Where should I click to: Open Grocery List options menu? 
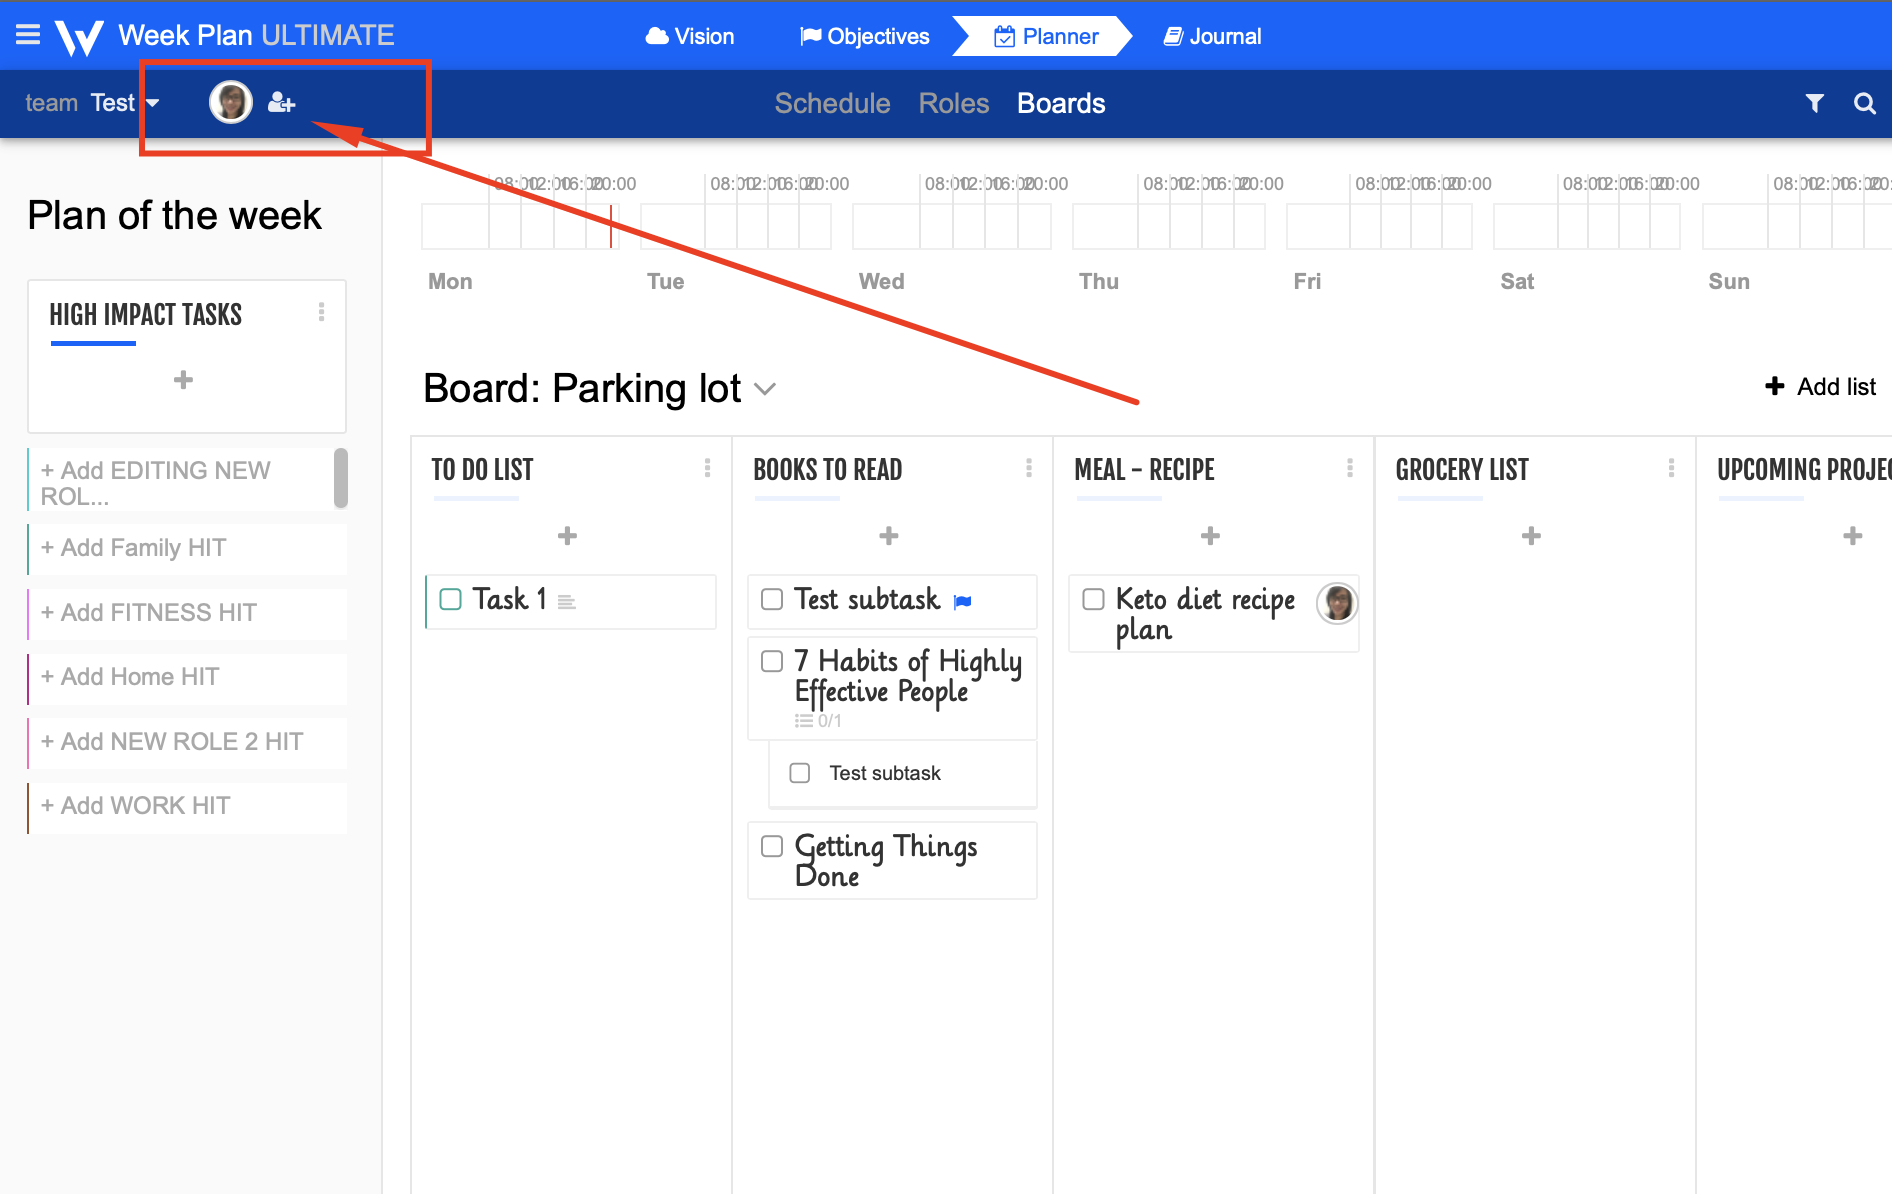(x=1671, y=468)
